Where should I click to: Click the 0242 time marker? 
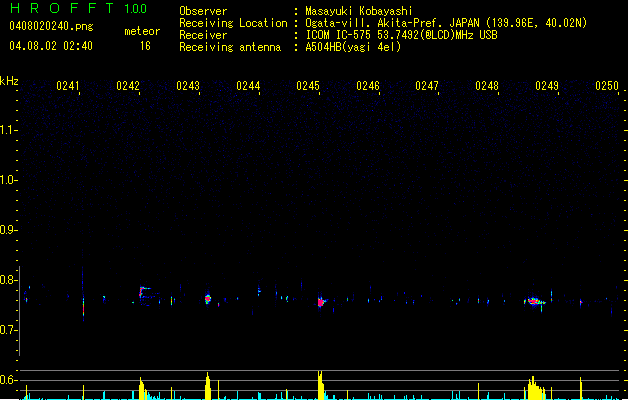pos(128,86)
